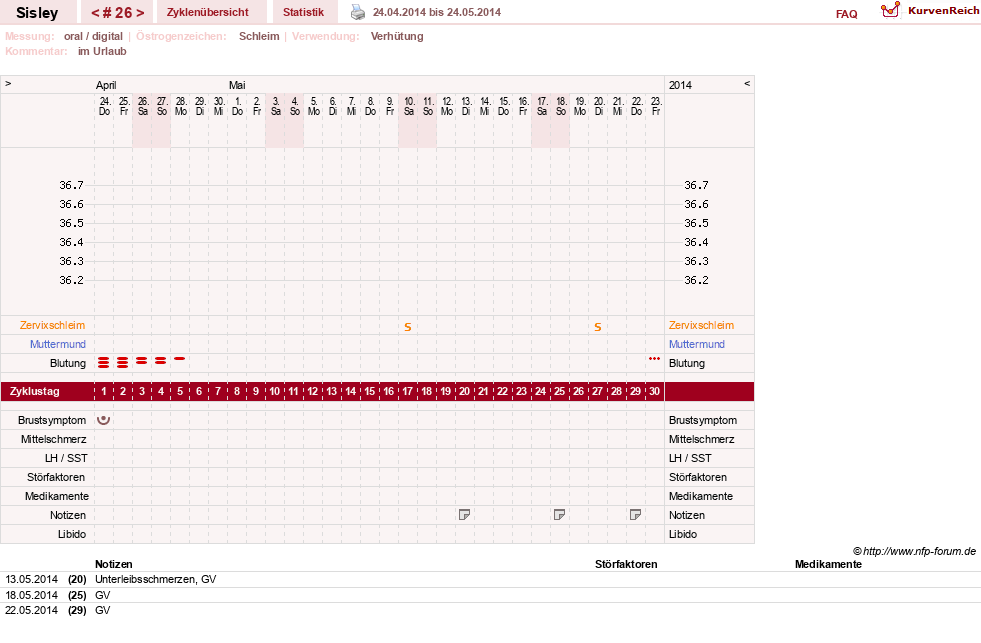Click the spotting dots on cycle day 30
This screenshot has width=981, height=643.
coord(654,358)
